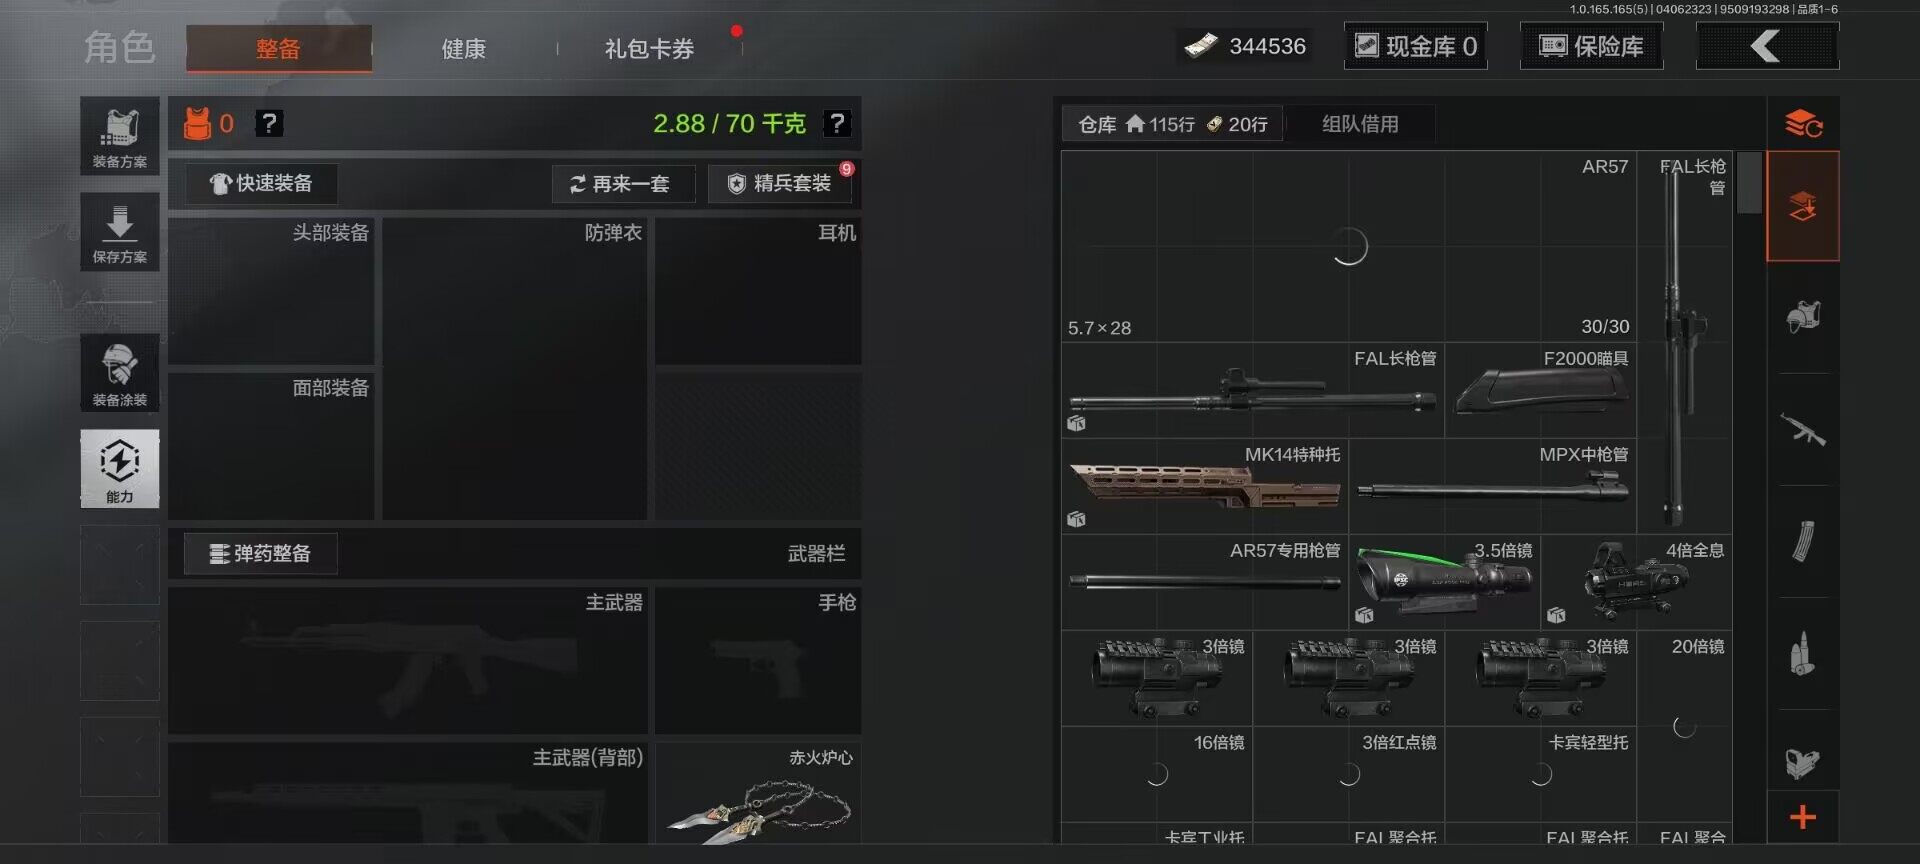1920x864 pixels.
Task: Click the warehouse scrollbar handle
Action: pyautogui.click(x=1749, y=183)
